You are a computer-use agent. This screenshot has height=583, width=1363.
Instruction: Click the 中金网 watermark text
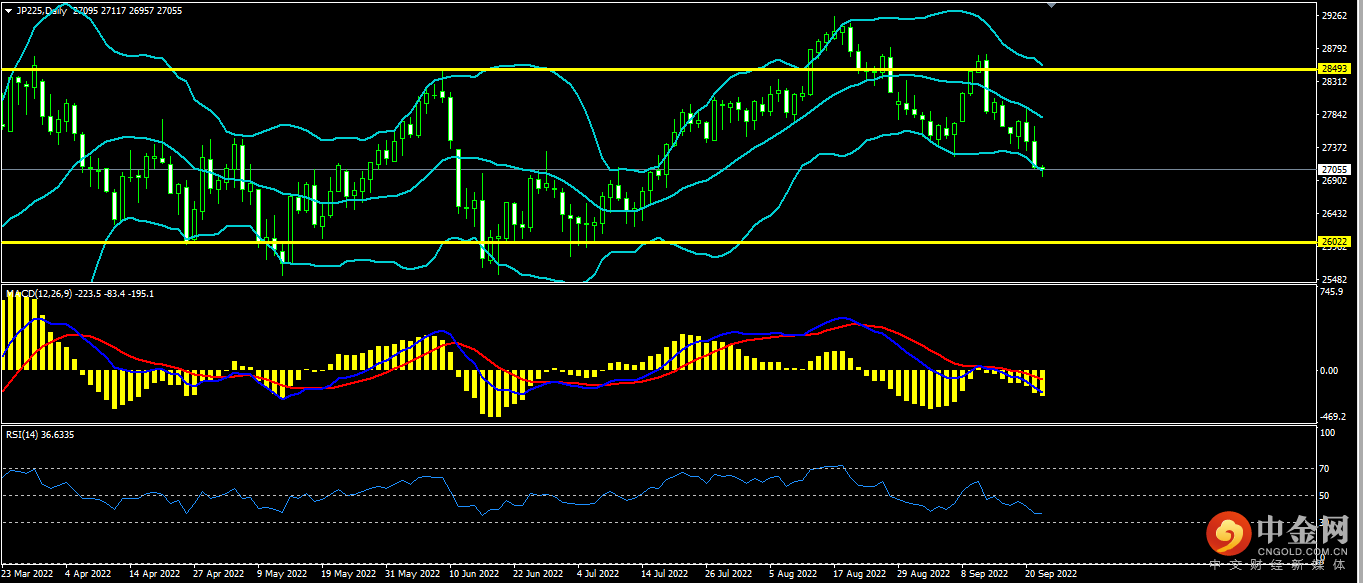click(x=1302, y=528)
